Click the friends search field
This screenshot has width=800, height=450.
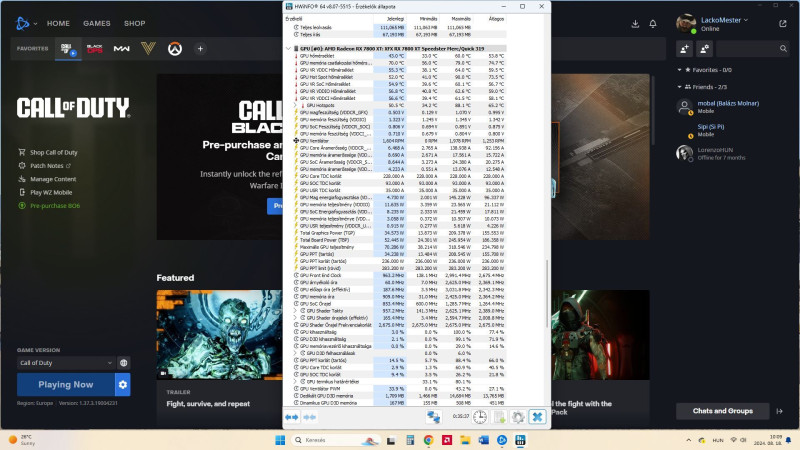(x=752, y=49)
